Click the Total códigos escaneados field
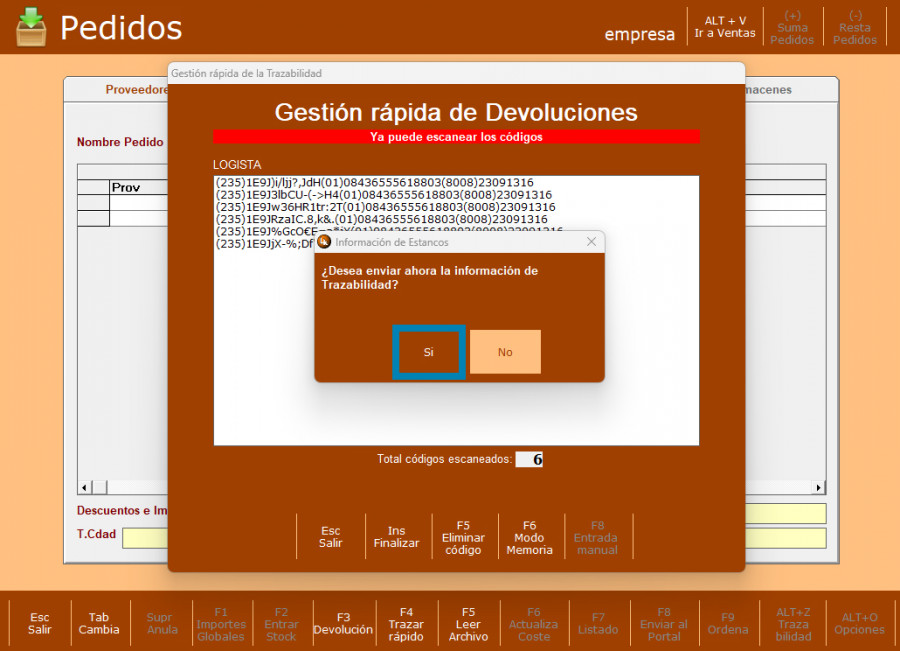Viewport: 900px width, 651px height. pos(529,460)
